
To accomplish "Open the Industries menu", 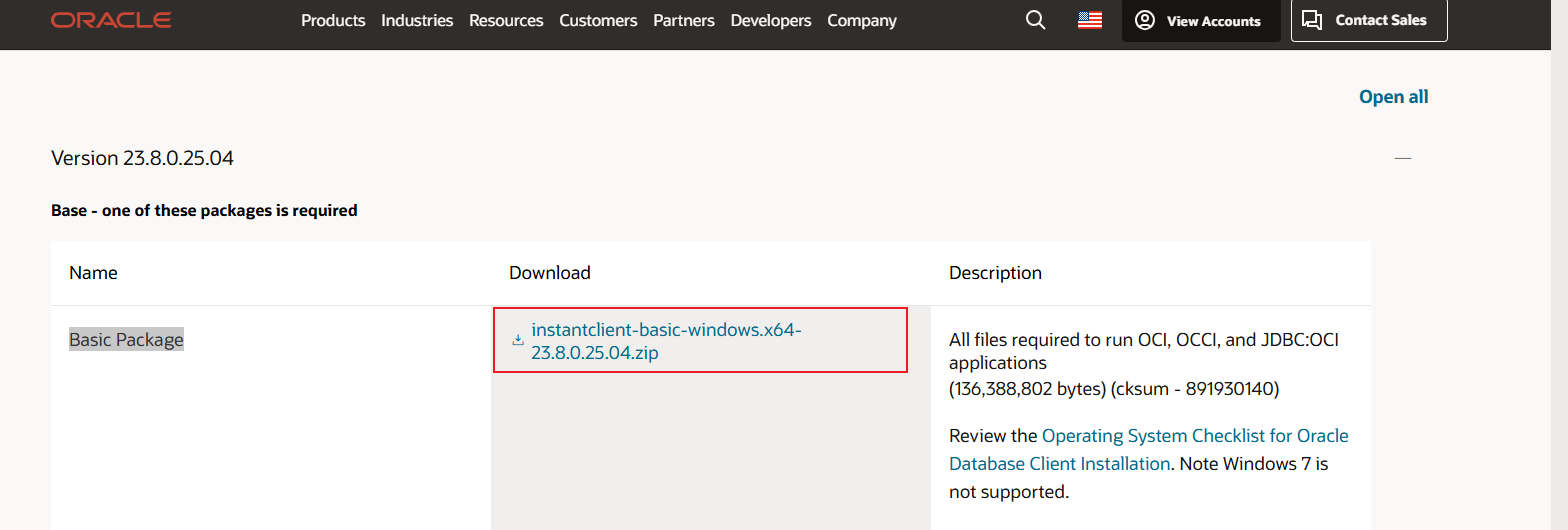I will tap(417, 20).
